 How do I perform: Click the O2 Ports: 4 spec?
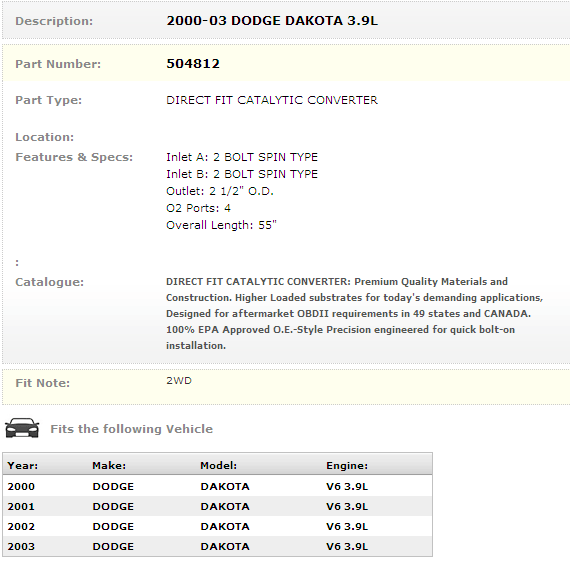pos(198,208)
